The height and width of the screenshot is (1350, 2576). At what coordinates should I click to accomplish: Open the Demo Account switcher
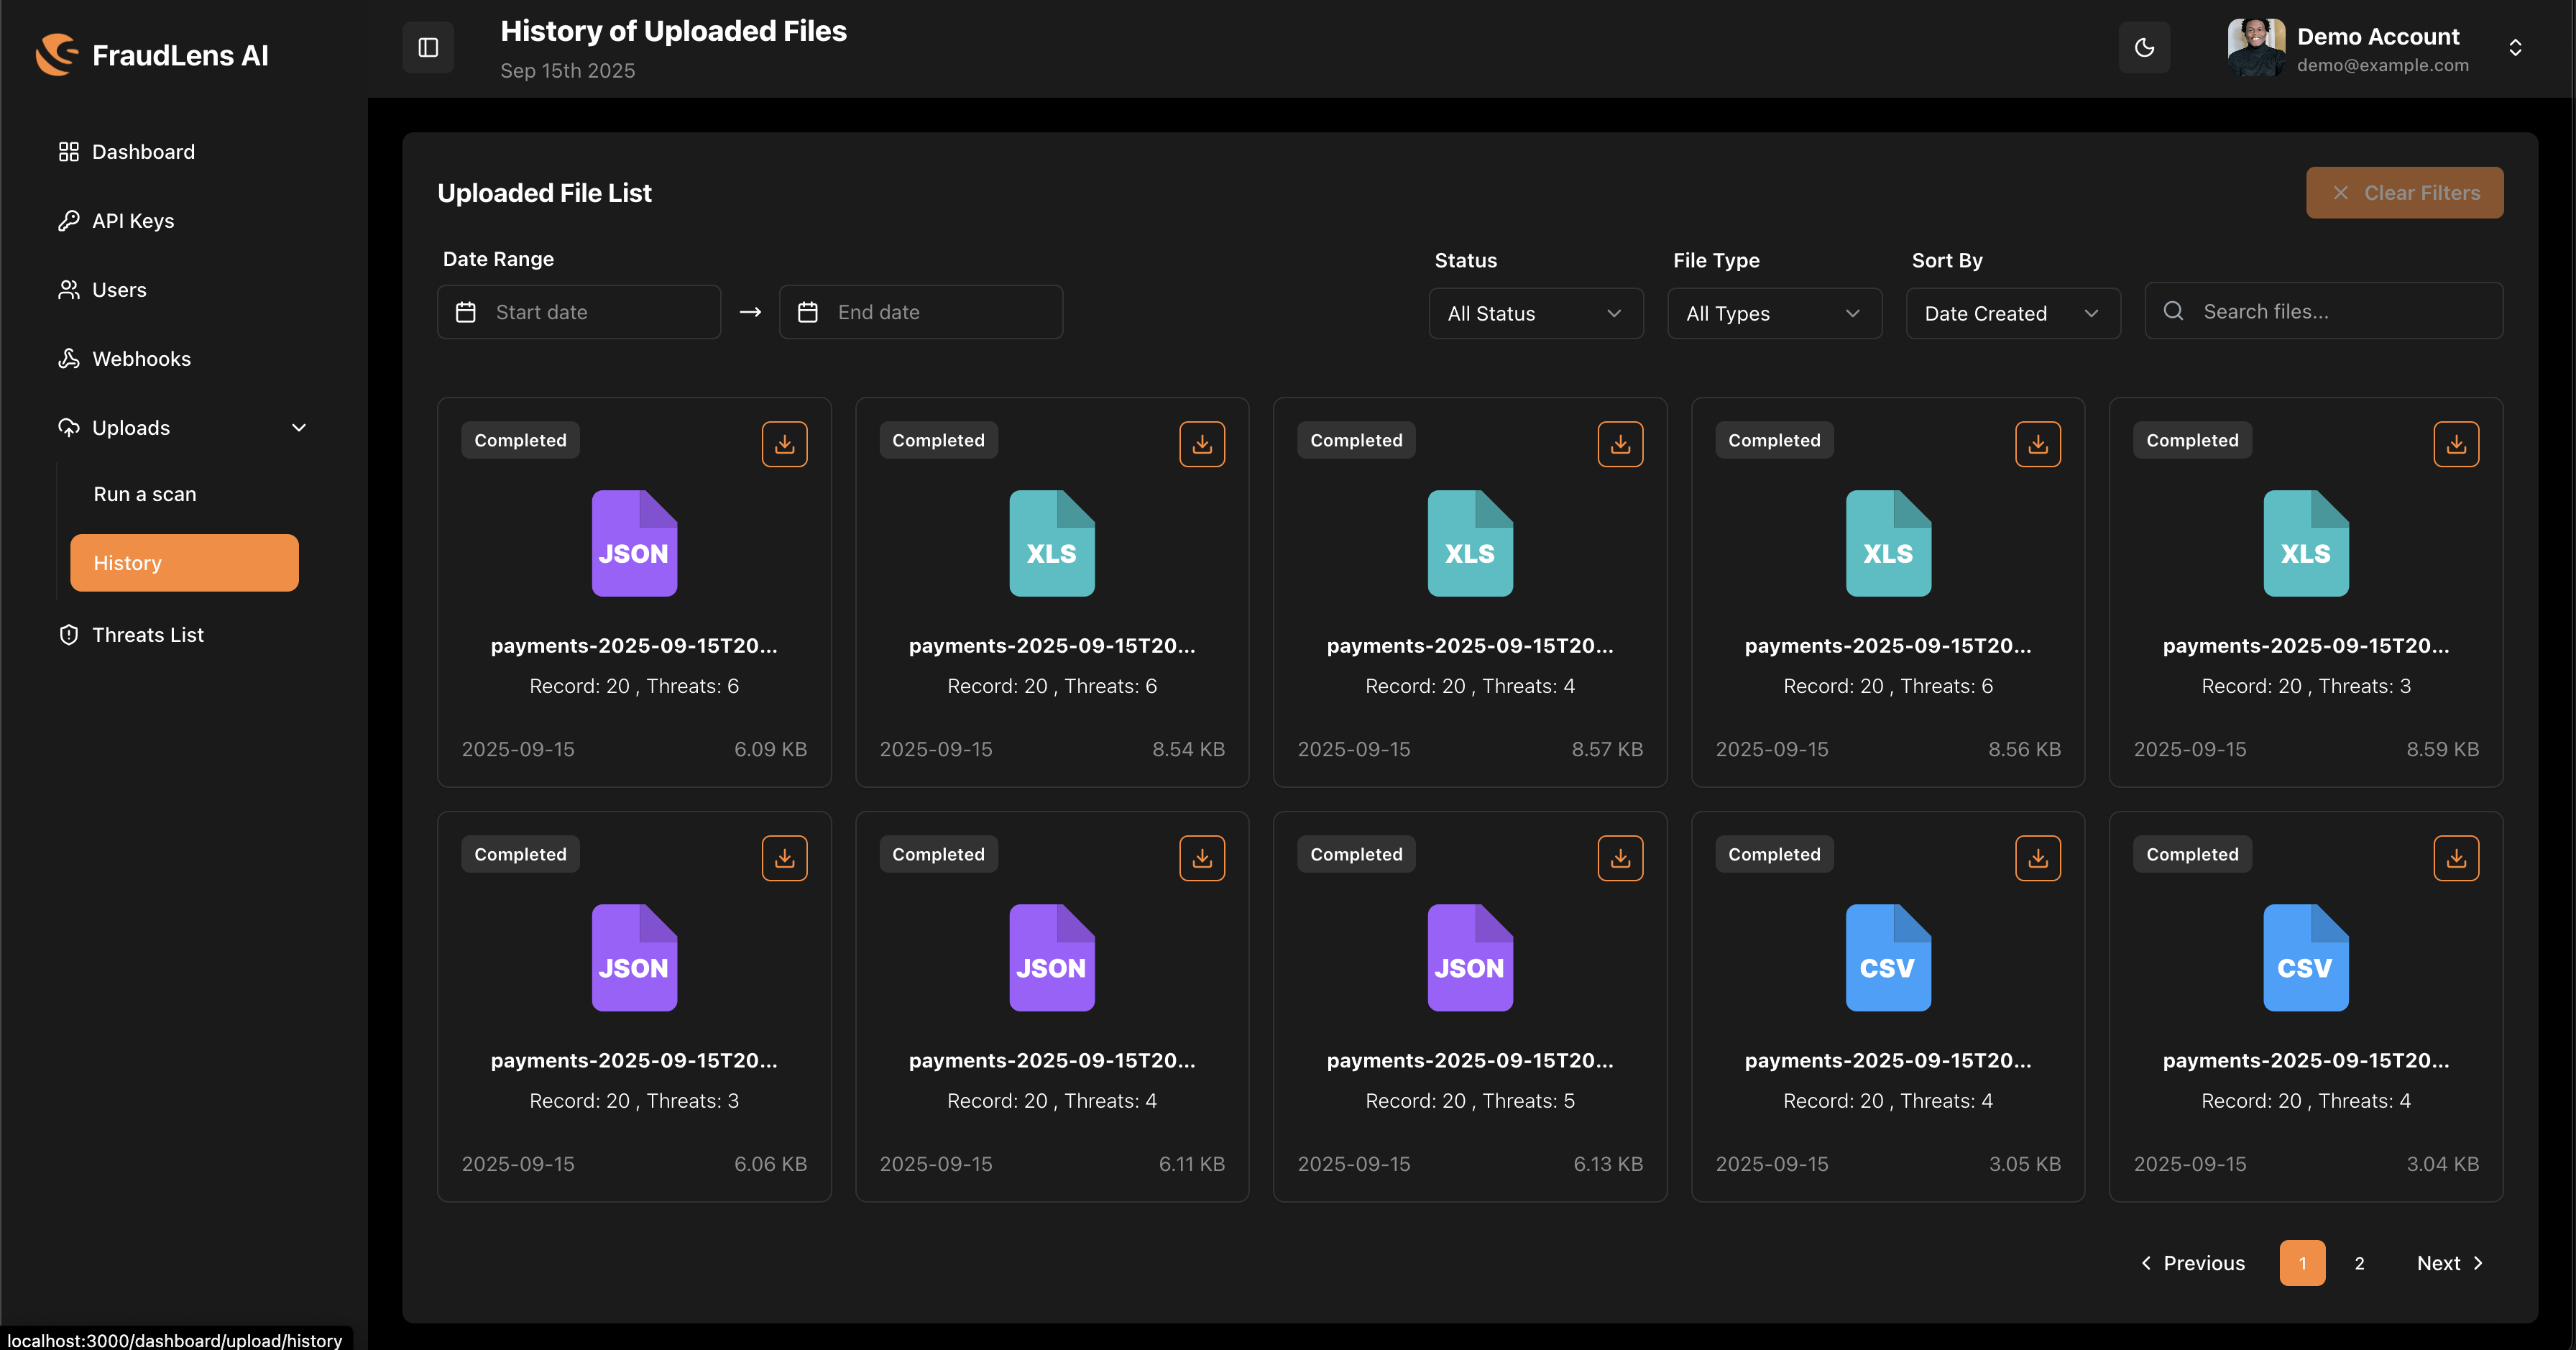tap(2514, 48)
